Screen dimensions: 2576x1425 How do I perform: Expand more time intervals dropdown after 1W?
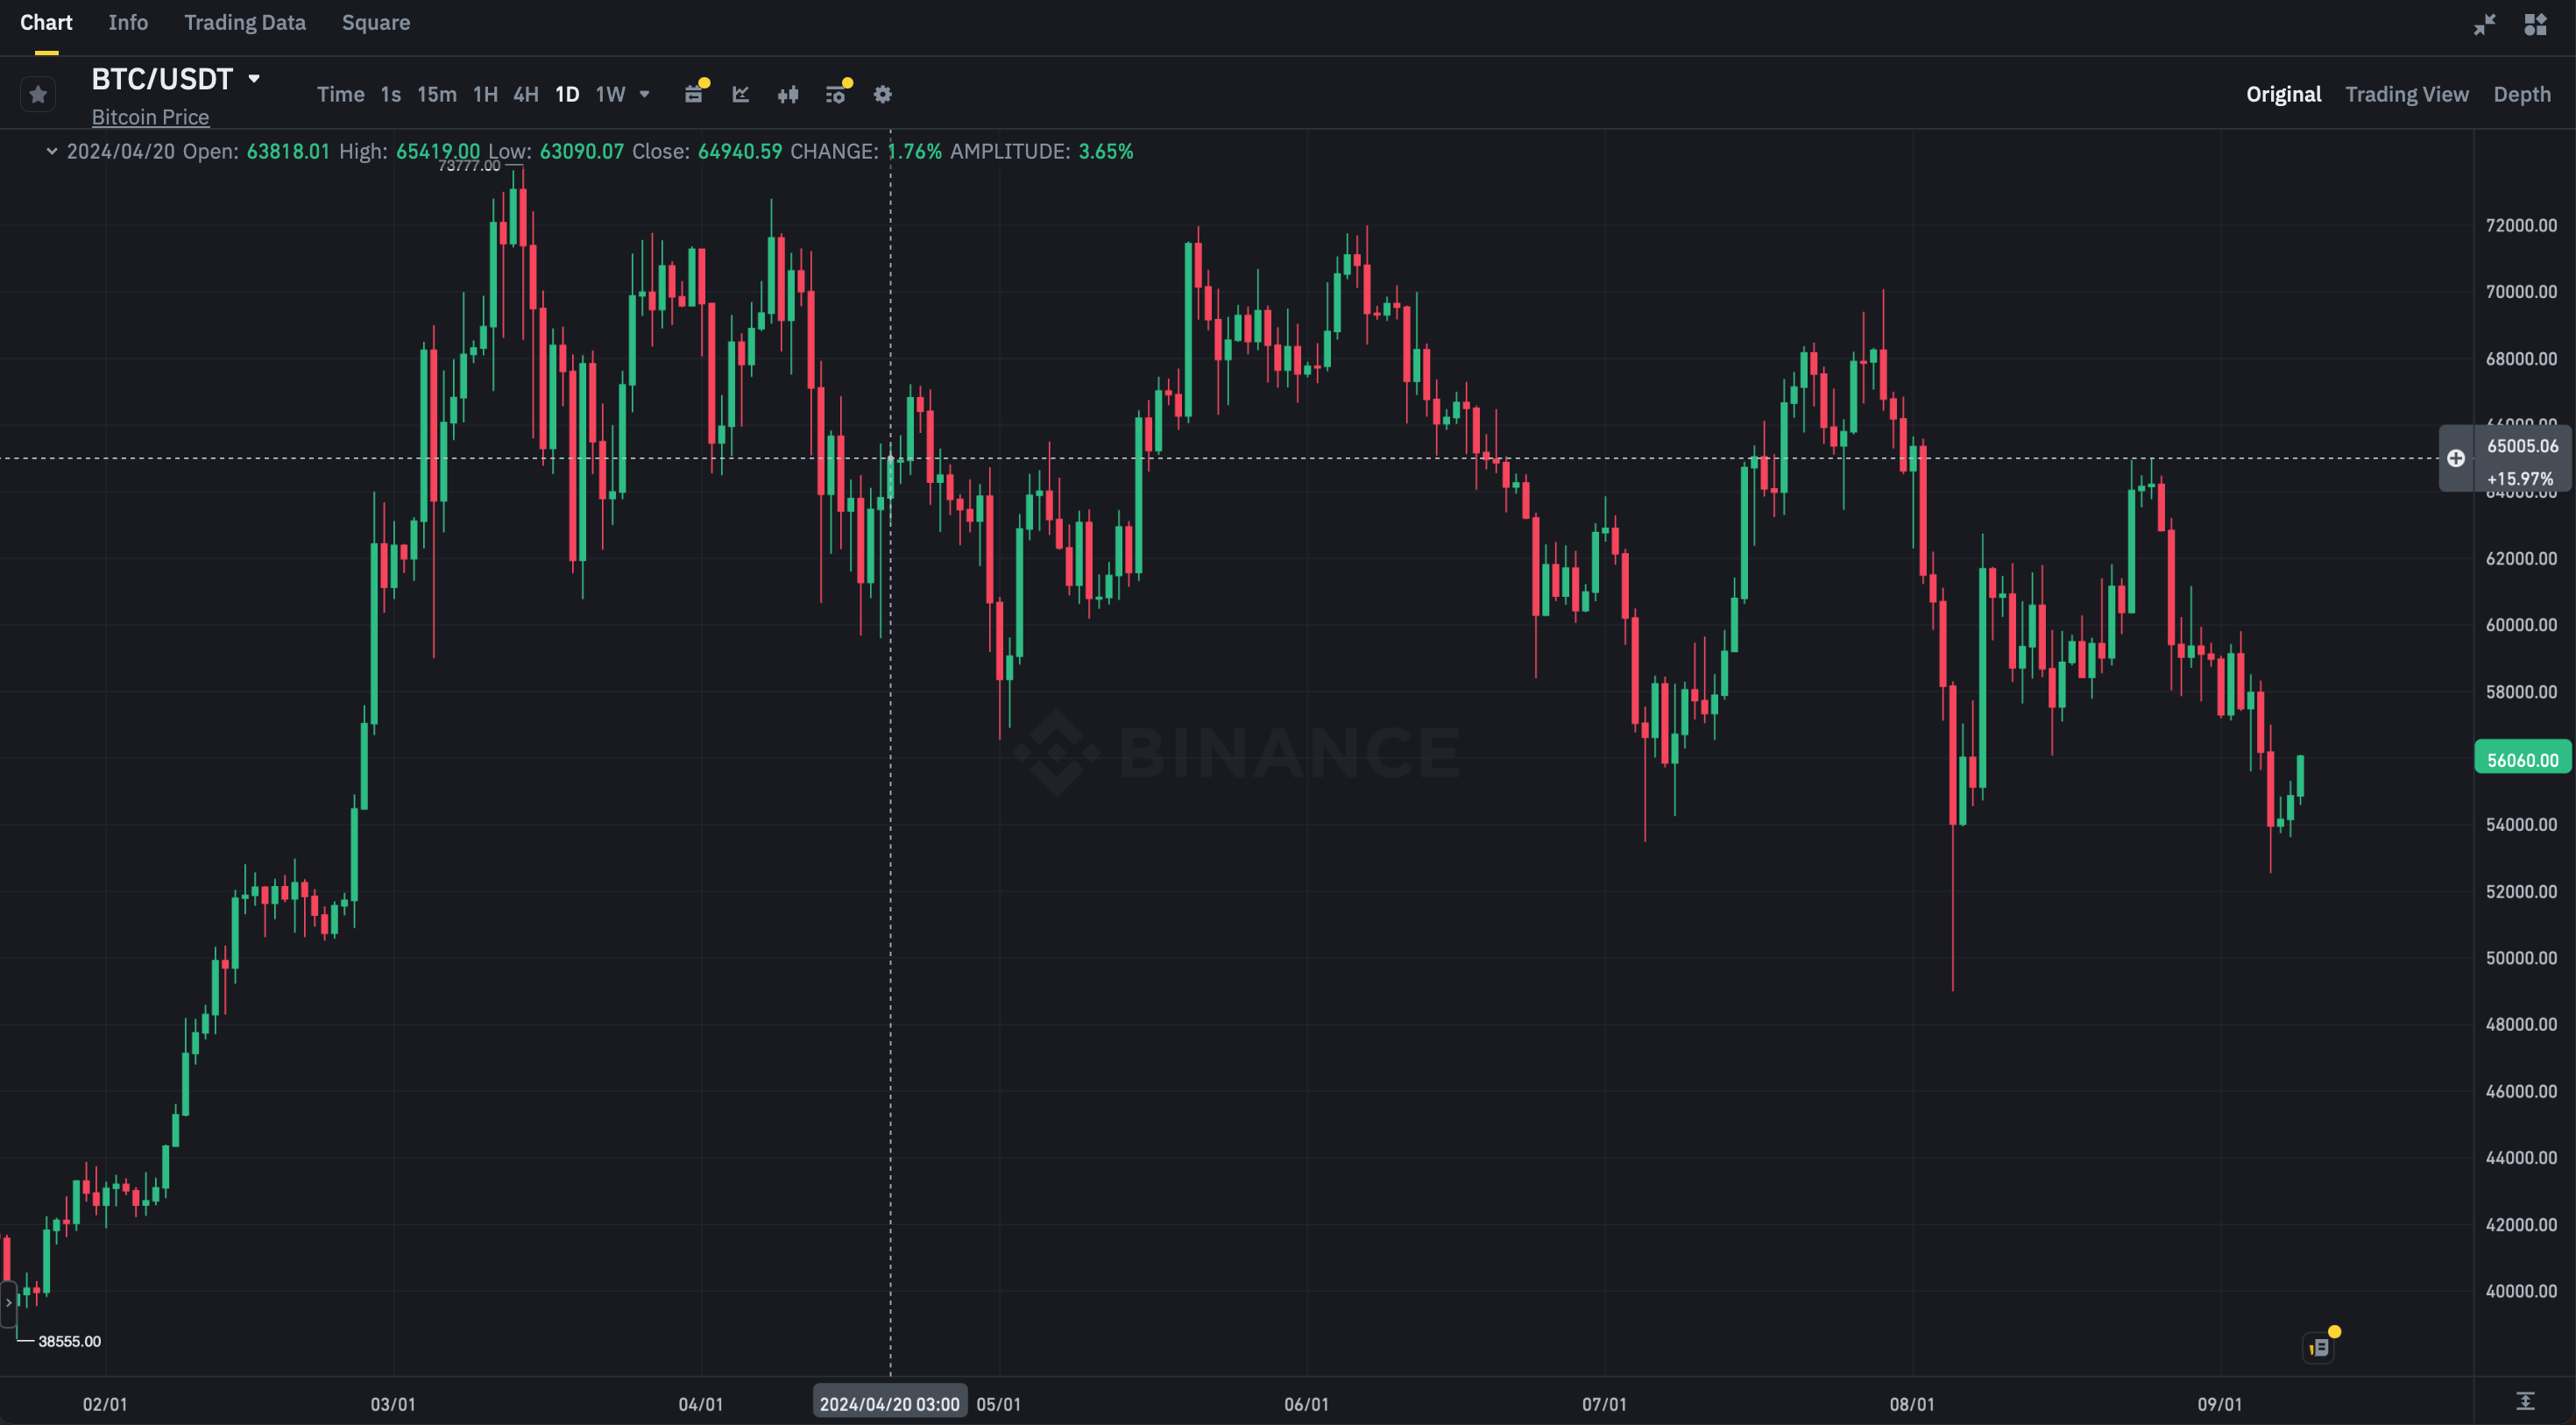click(x=645, y=94)
